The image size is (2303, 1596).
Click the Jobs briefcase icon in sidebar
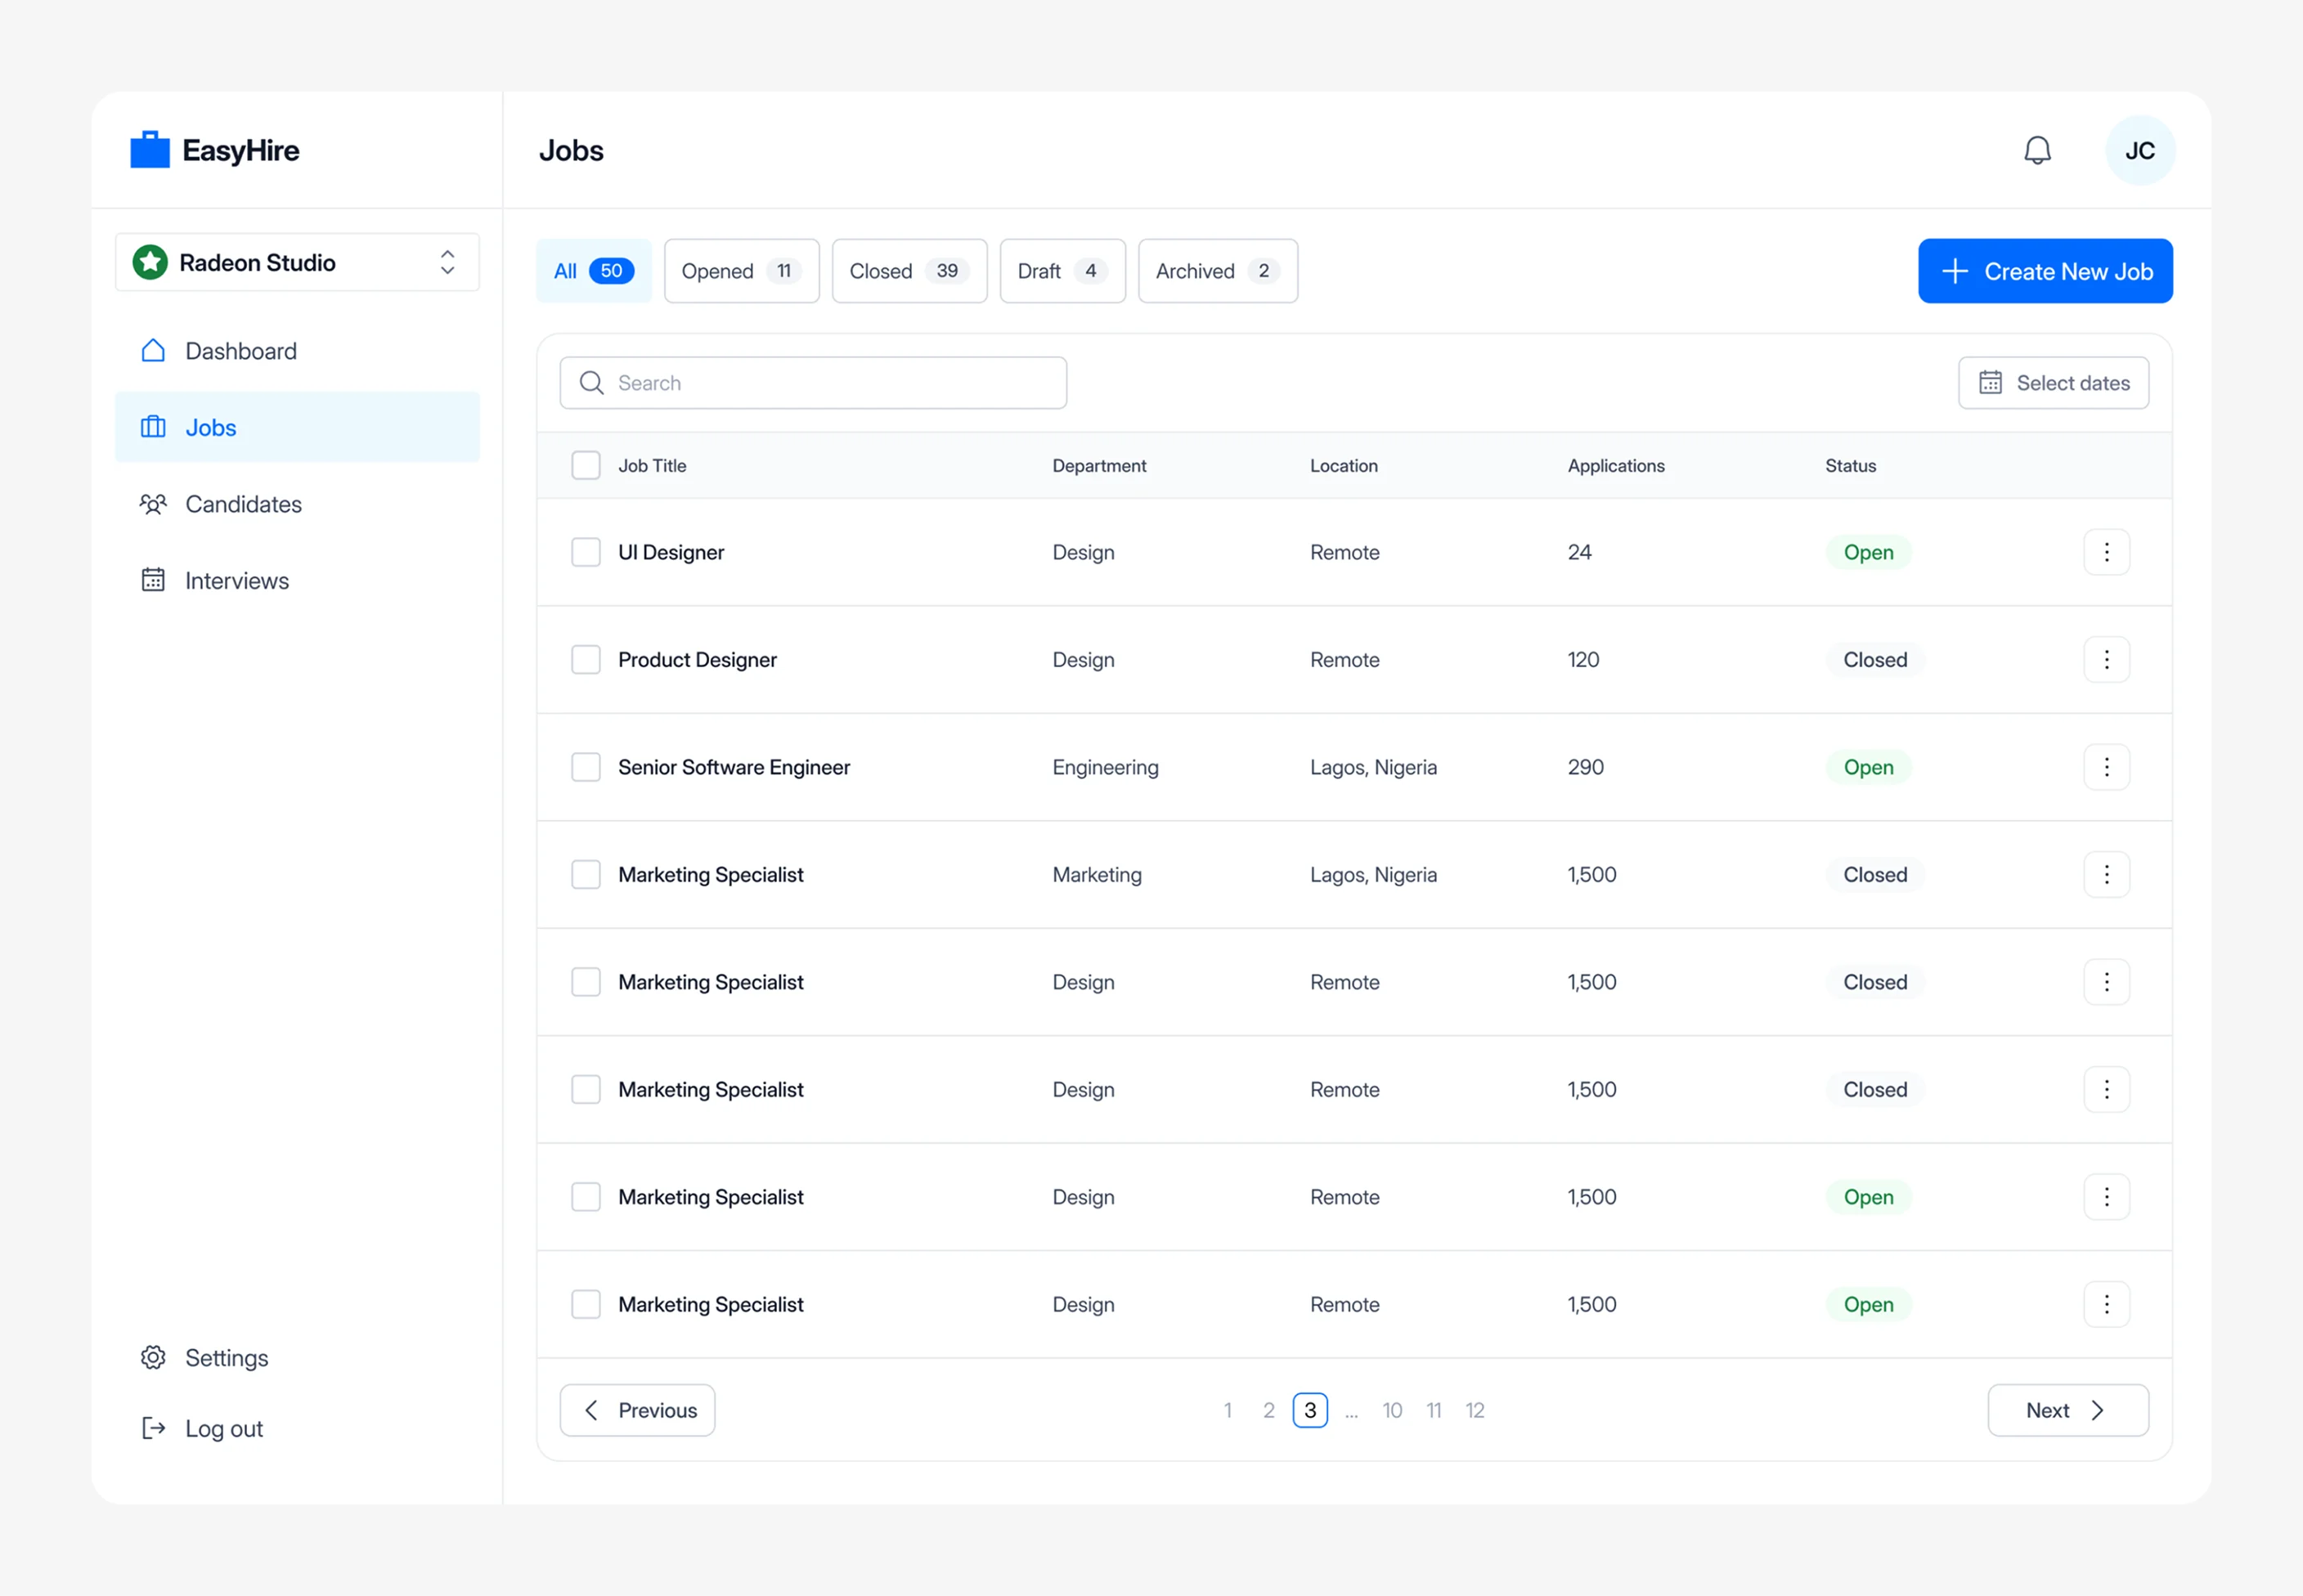click(153, 427)
